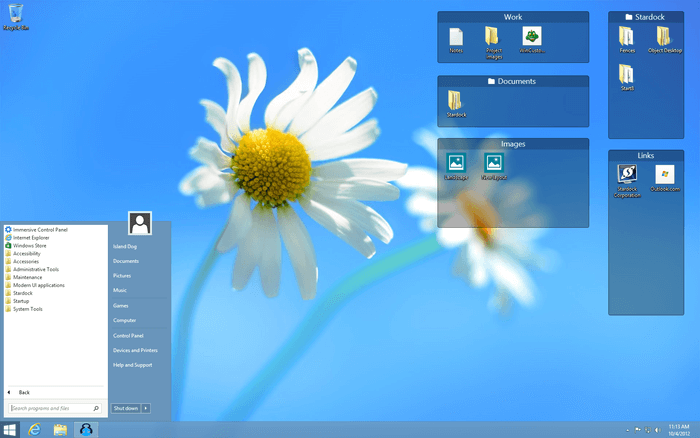The image size is (700, 438).
Task: Click Back in the Start menu
Action: pyautogui.click(x=24, y=392)
